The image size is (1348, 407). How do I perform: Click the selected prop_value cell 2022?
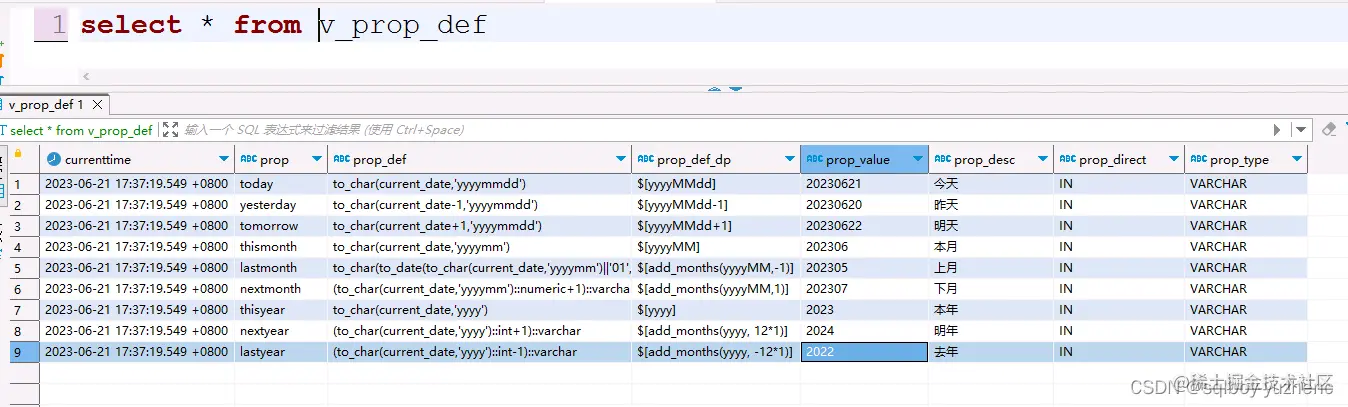864,352
